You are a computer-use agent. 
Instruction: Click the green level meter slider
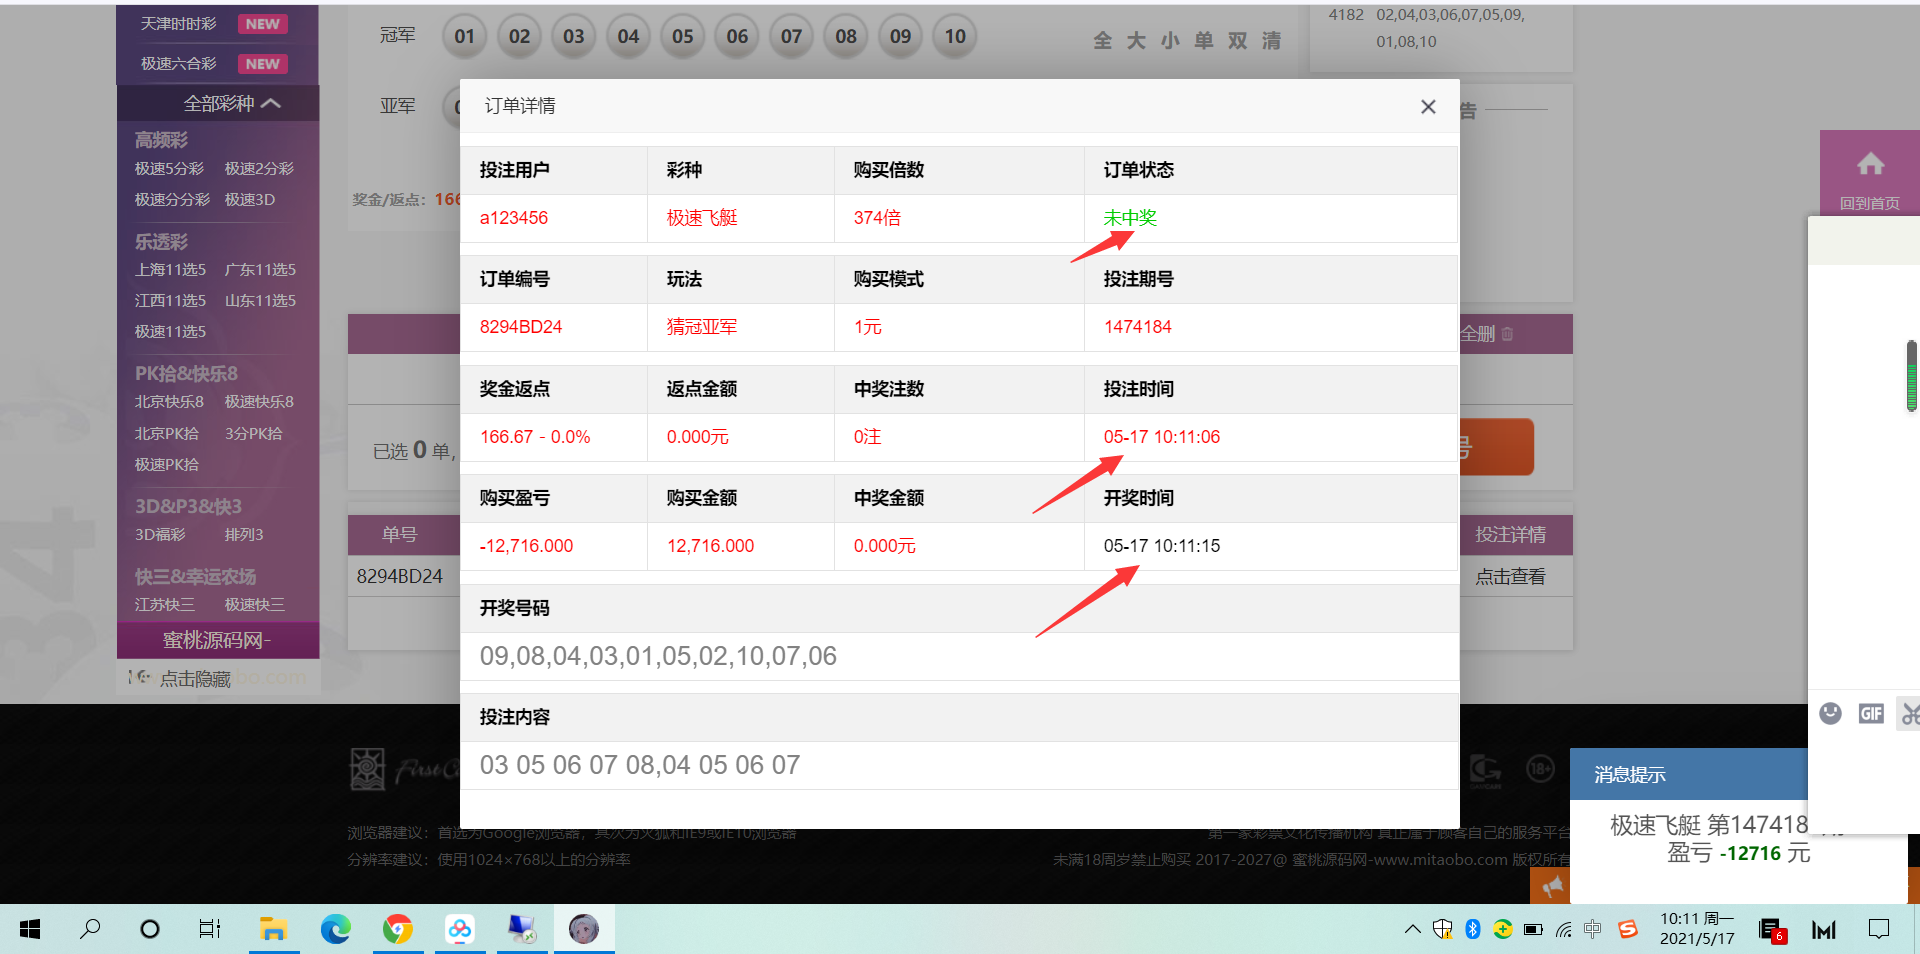pyautogui.click(x=1911, y=377)
